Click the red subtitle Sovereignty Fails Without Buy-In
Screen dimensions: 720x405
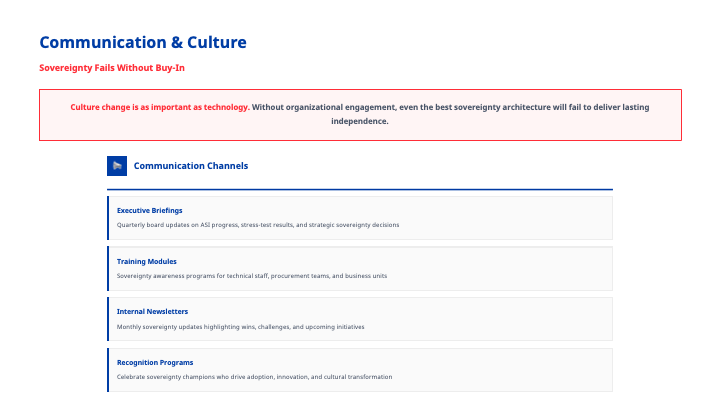click(112, 68)
